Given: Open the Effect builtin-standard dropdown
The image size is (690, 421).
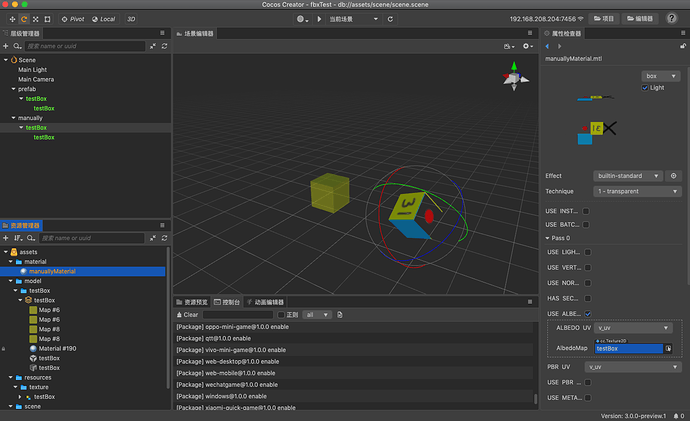Looking at the screenshot, I should pyautogui.click(x=628, y=176).
